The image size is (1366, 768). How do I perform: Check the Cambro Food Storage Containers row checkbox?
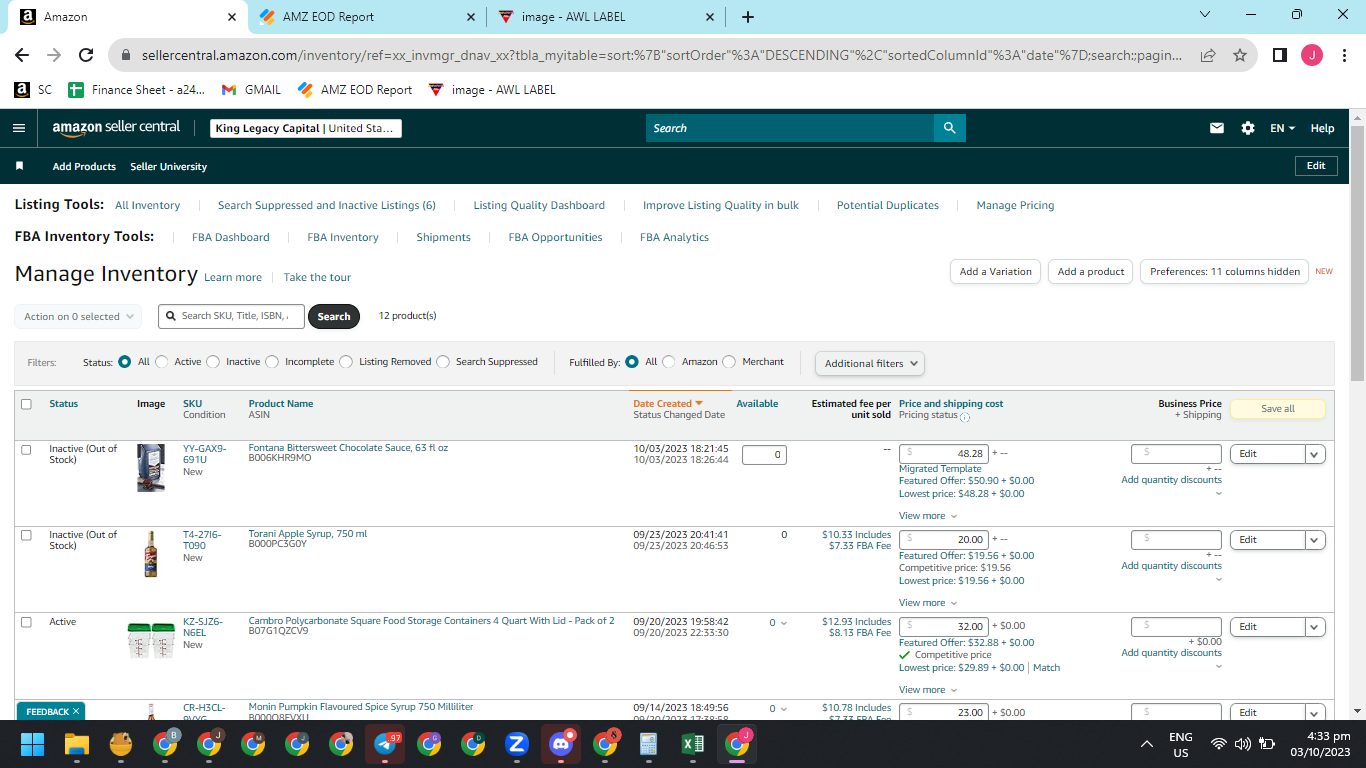click(27, 622)
